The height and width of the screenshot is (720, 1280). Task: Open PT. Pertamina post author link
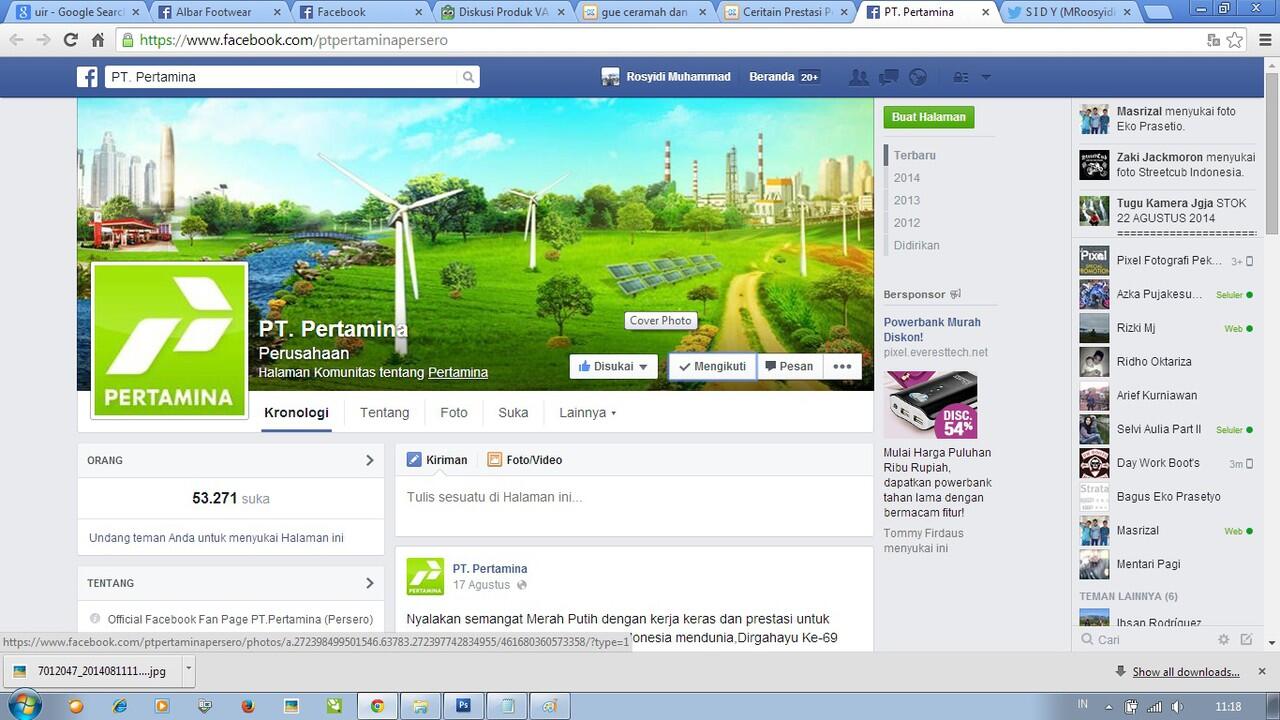(x=489, y=568)
